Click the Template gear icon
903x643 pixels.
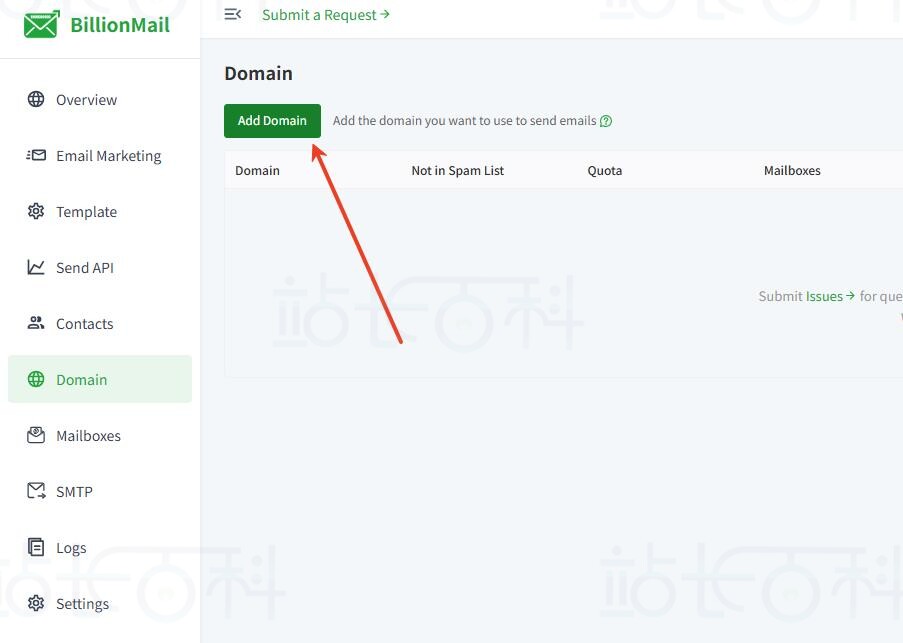36,211
